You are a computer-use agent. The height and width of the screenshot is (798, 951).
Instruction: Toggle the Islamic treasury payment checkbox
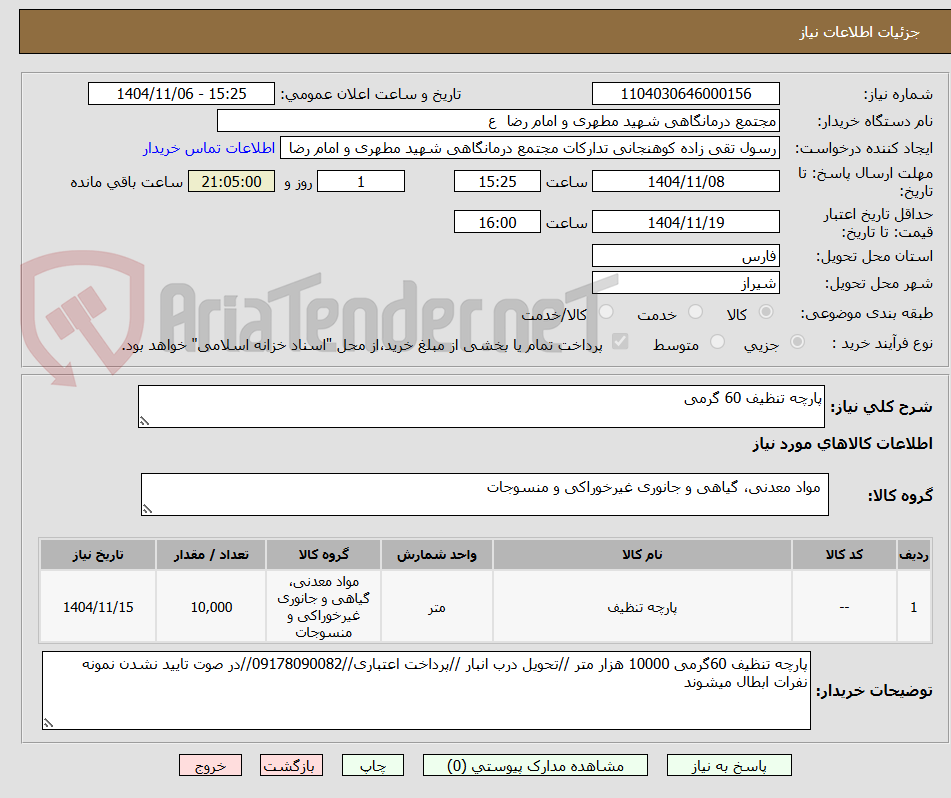click(620, 342)
